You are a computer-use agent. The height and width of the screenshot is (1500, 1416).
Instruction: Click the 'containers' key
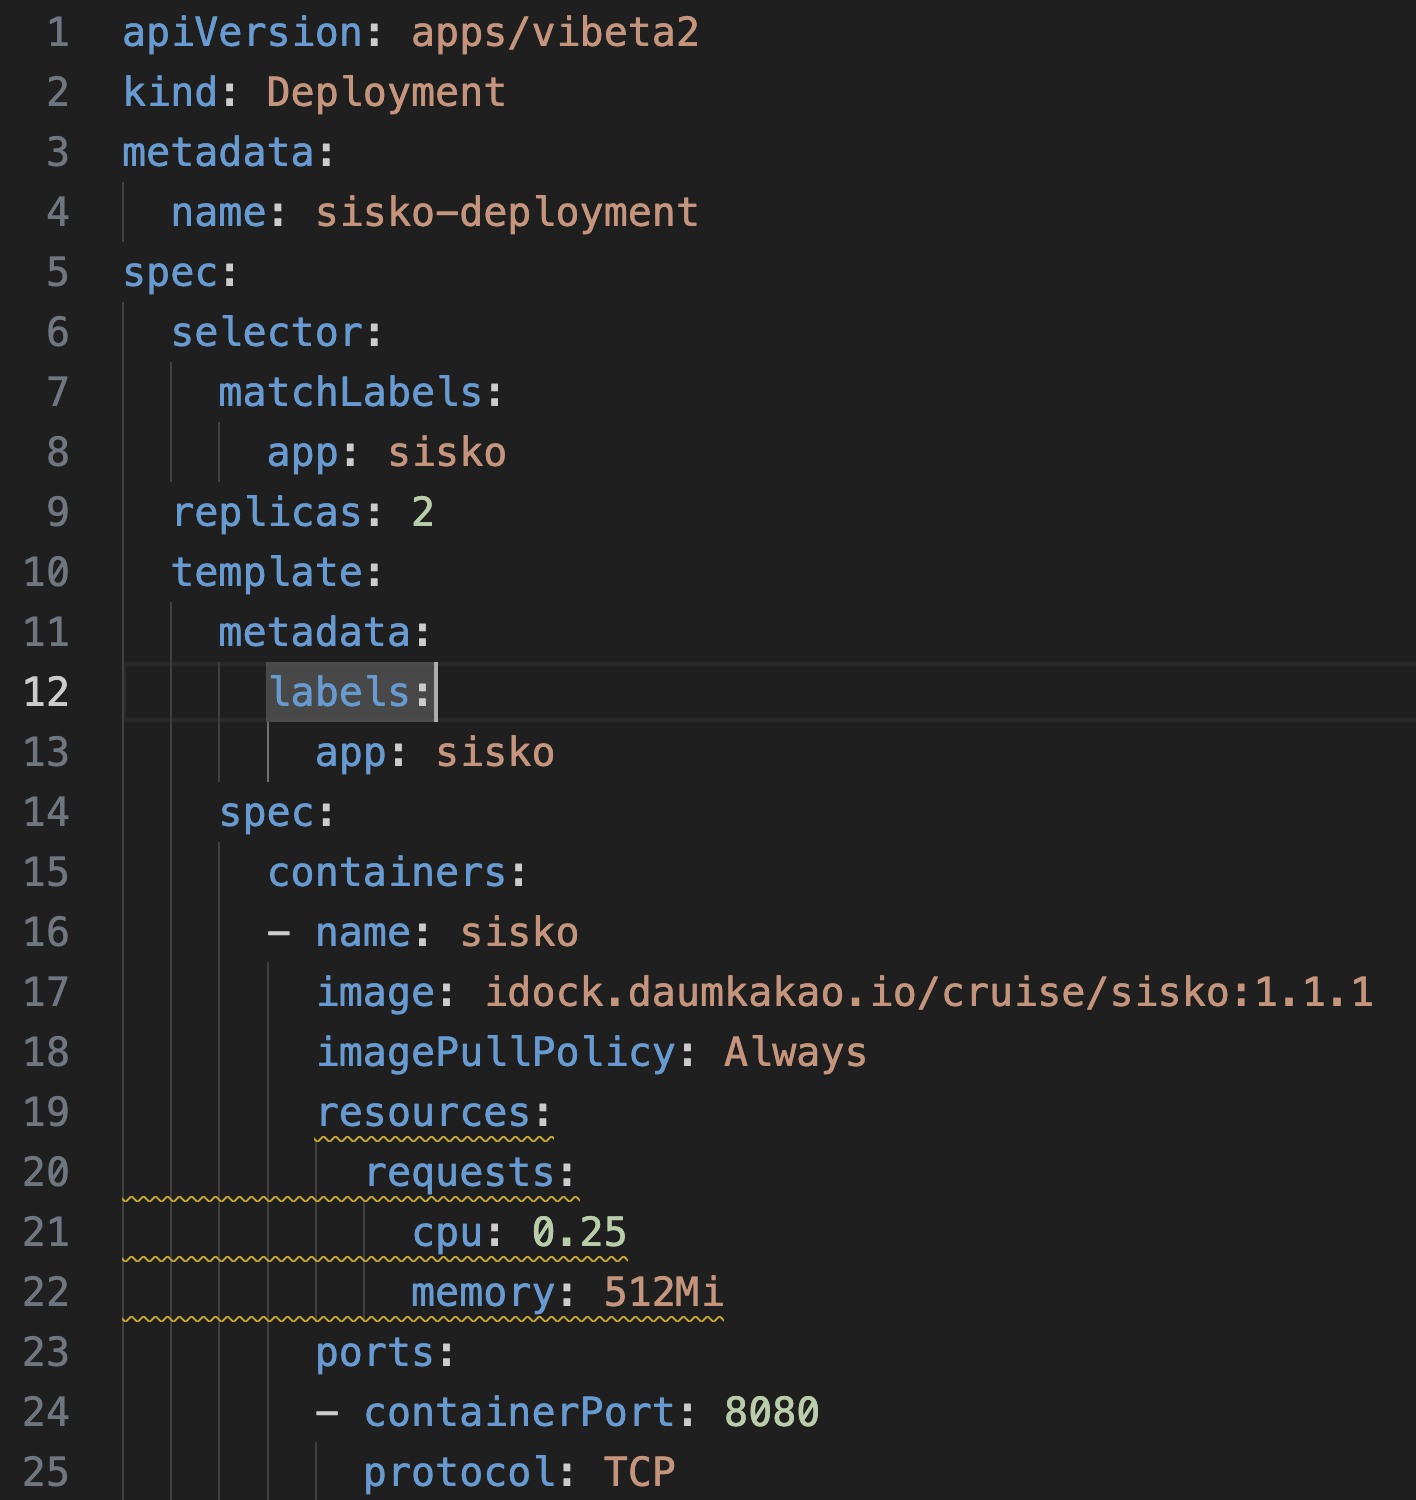pos(386,873)
